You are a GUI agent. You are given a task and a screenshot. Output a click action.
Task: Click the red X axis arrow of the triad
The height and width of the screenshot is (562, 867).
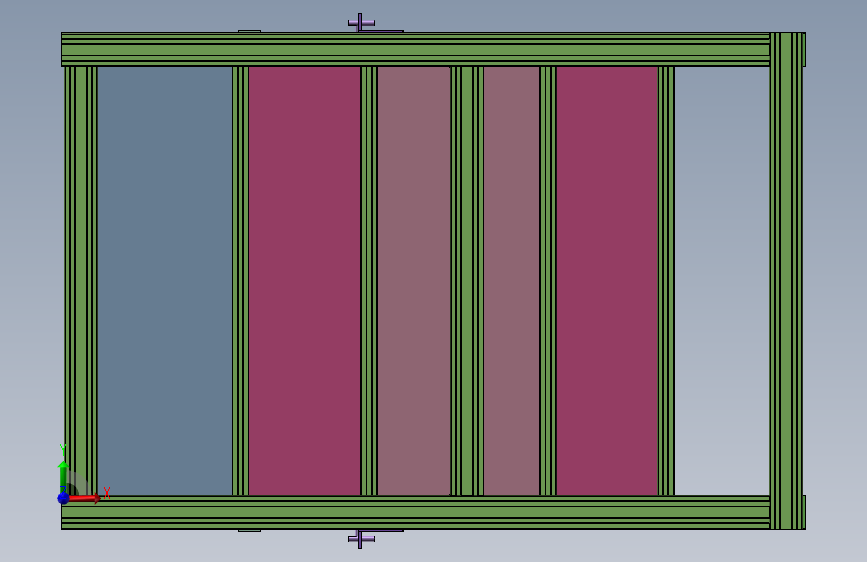click(86, 498)
